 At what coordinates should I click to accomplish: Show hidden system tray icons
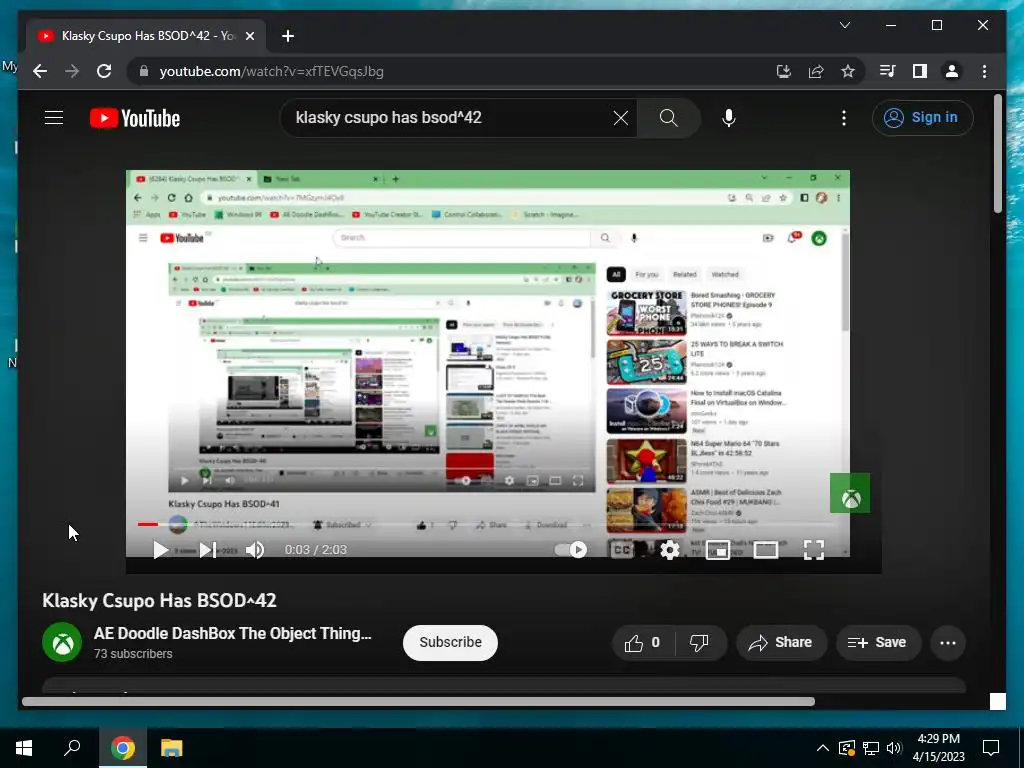coord(823,748)
